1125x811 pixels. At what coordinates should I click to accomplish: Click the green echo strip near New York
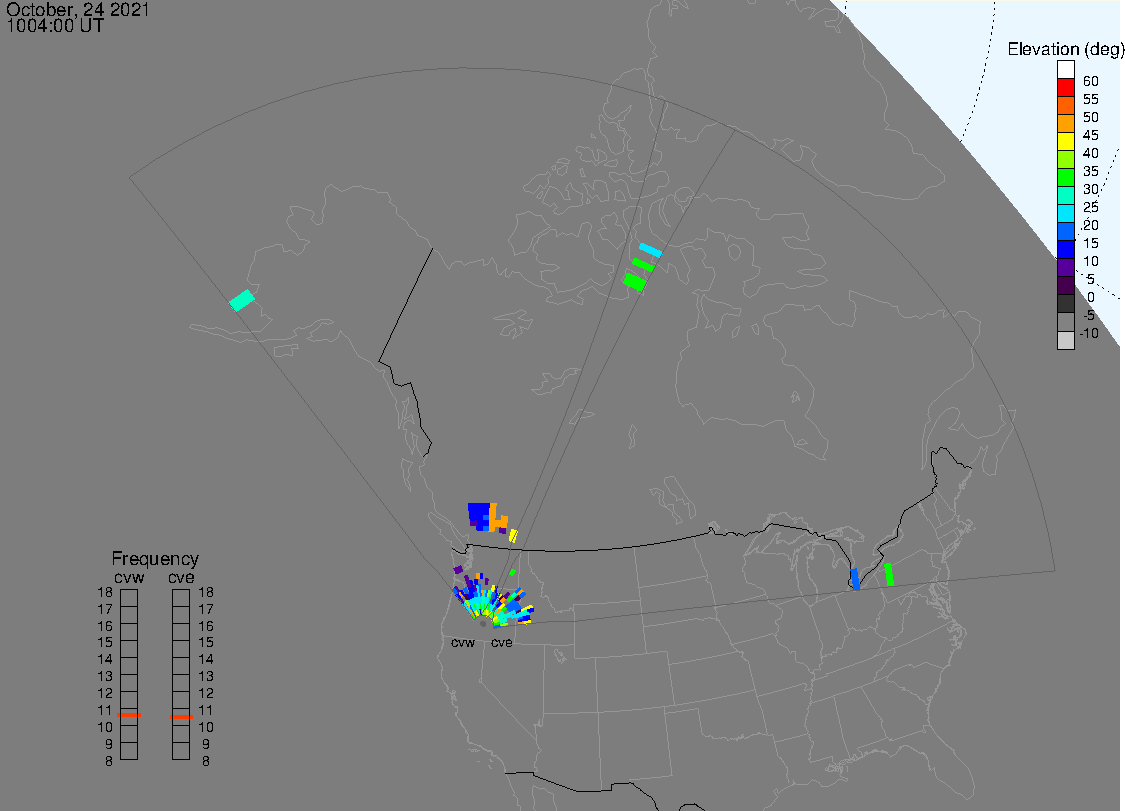click(889, 574)
